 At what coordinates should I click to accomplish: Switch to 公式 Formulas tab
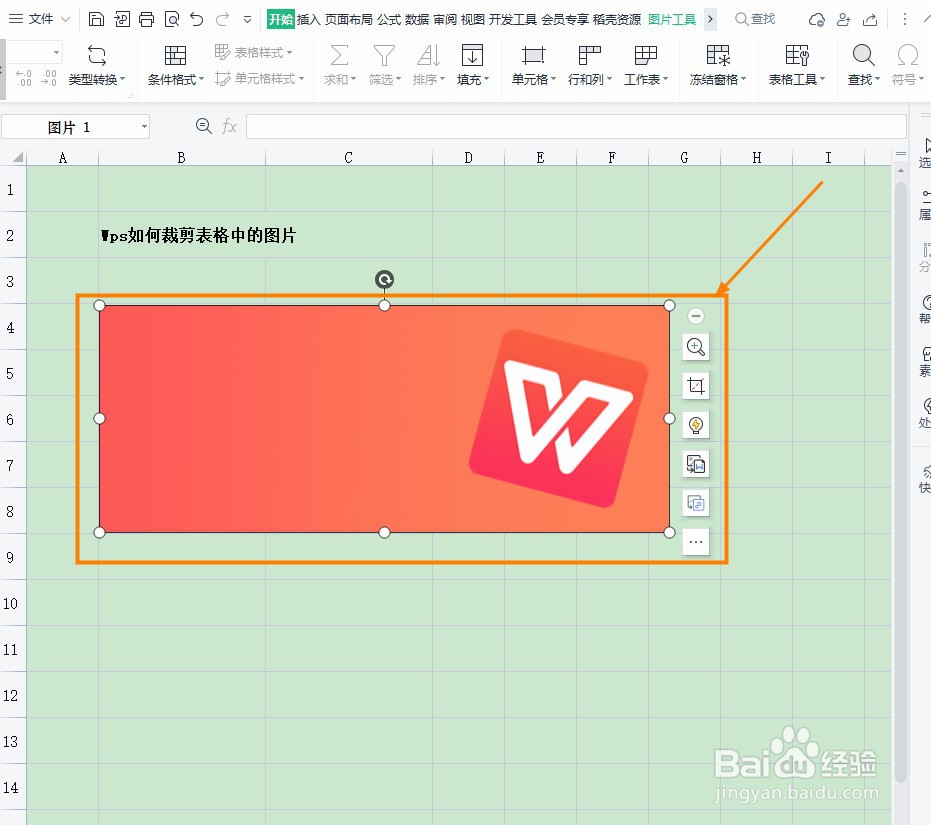click(x=389, y=20)
